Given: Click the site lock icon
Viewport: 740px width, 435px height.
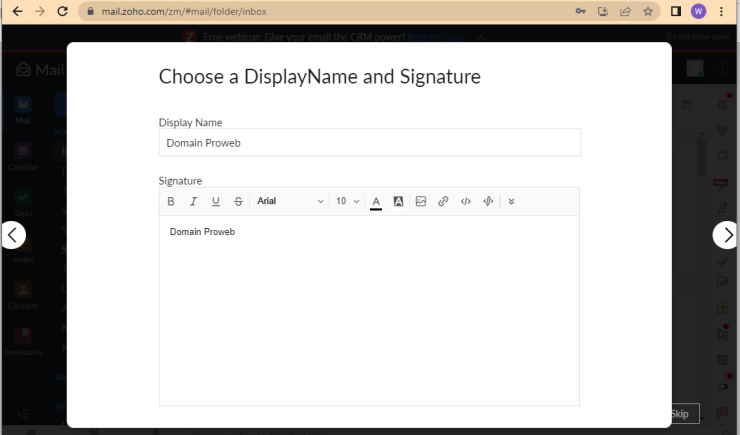Looking at the screenshot, I should point(91,11).
